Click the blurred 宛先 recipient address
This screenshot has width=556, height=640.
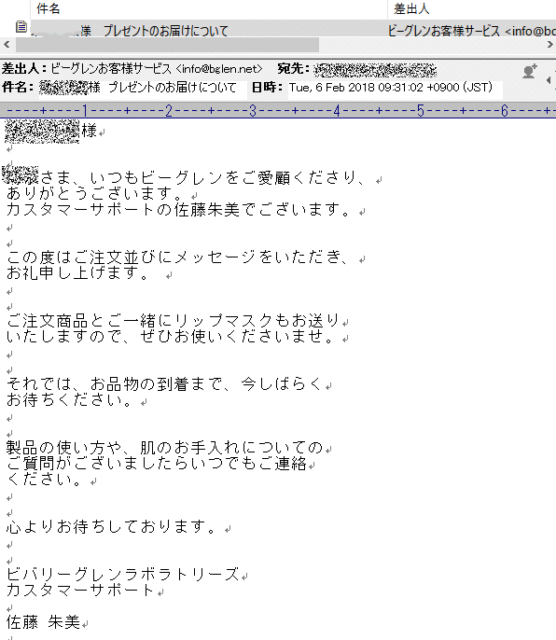click(375, 70)
